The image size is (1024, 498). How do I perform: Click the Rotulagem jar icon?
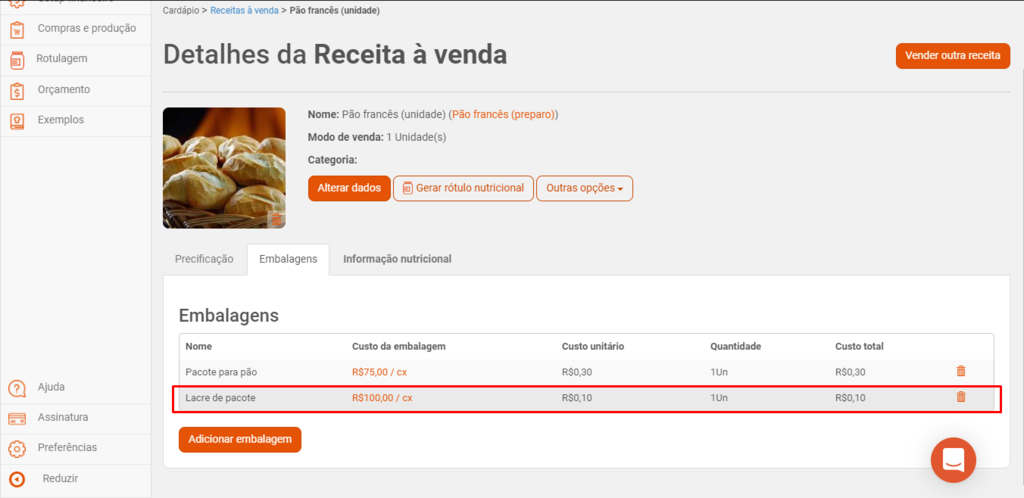pyautogui.click(x=18, y=60)
